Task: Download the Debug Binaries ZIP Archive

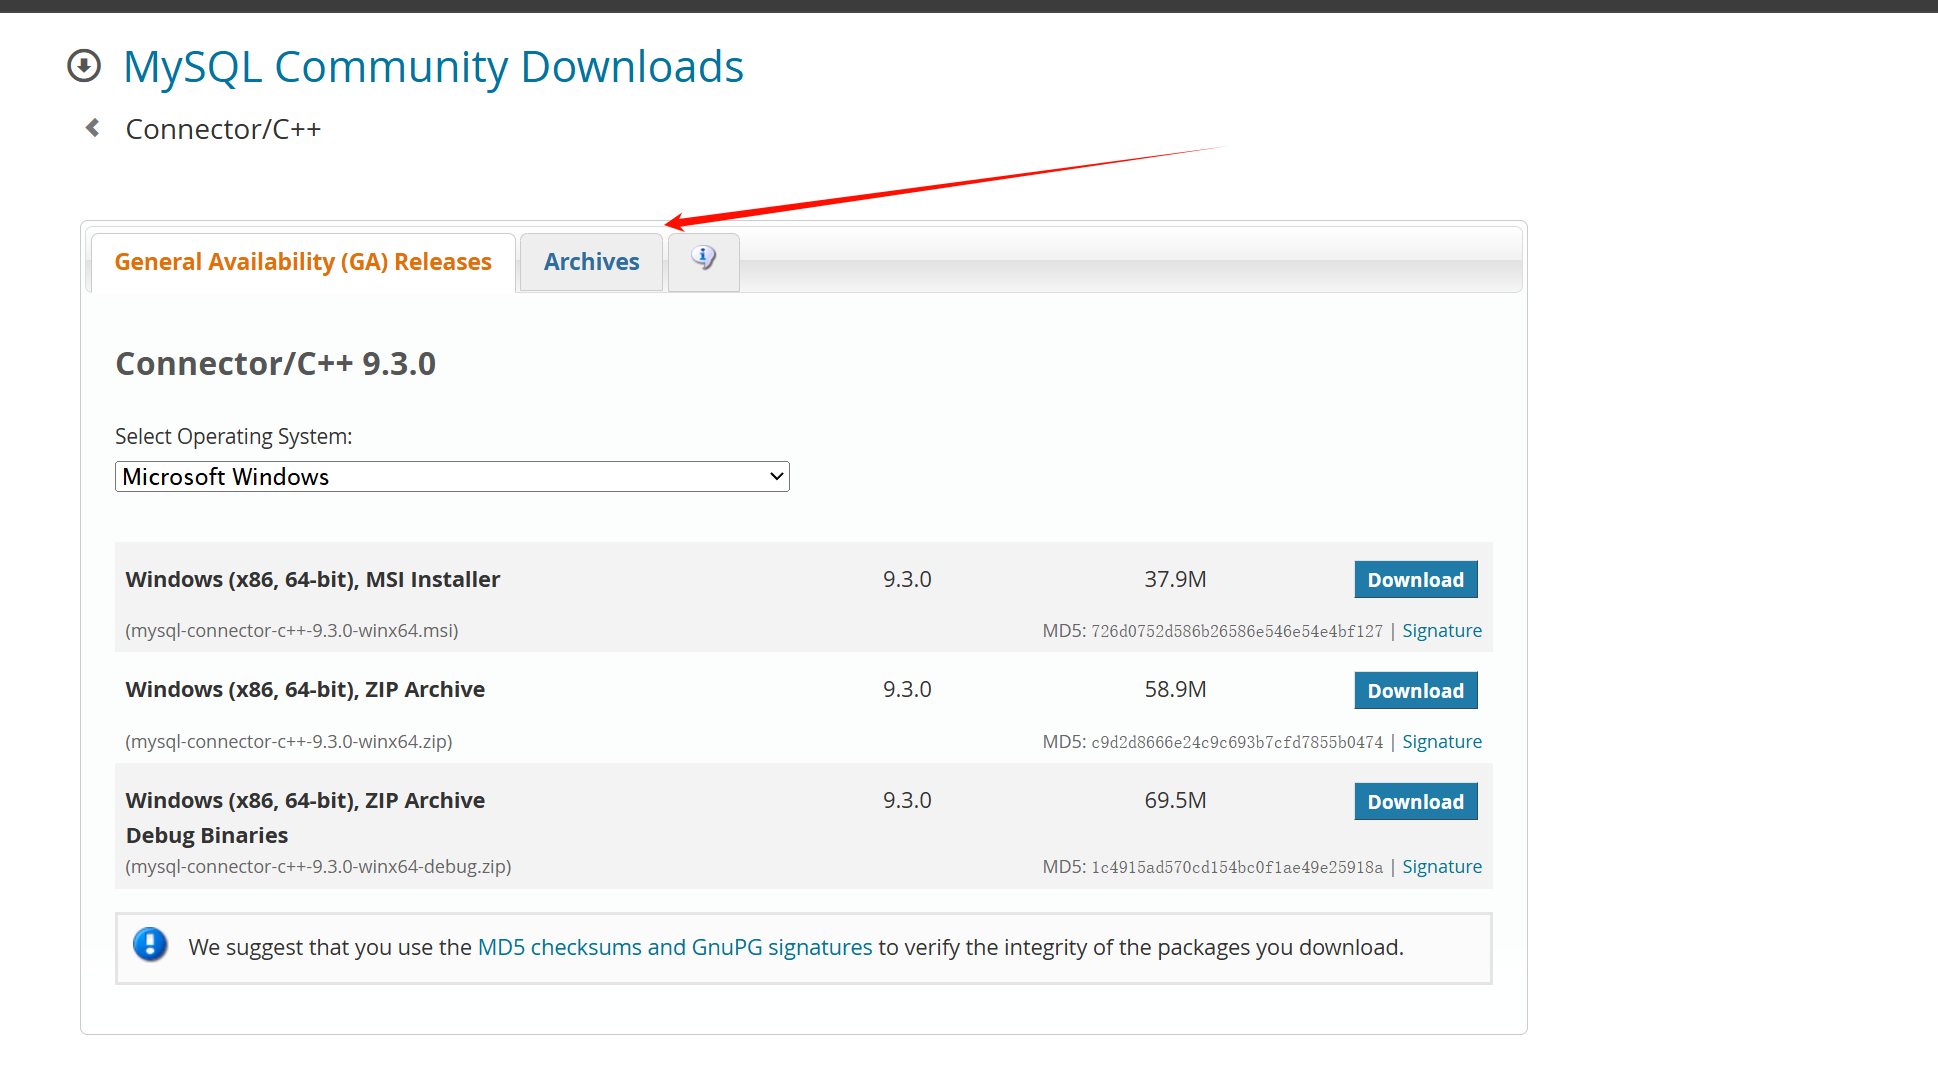Action: click(x=1415, y=802)
